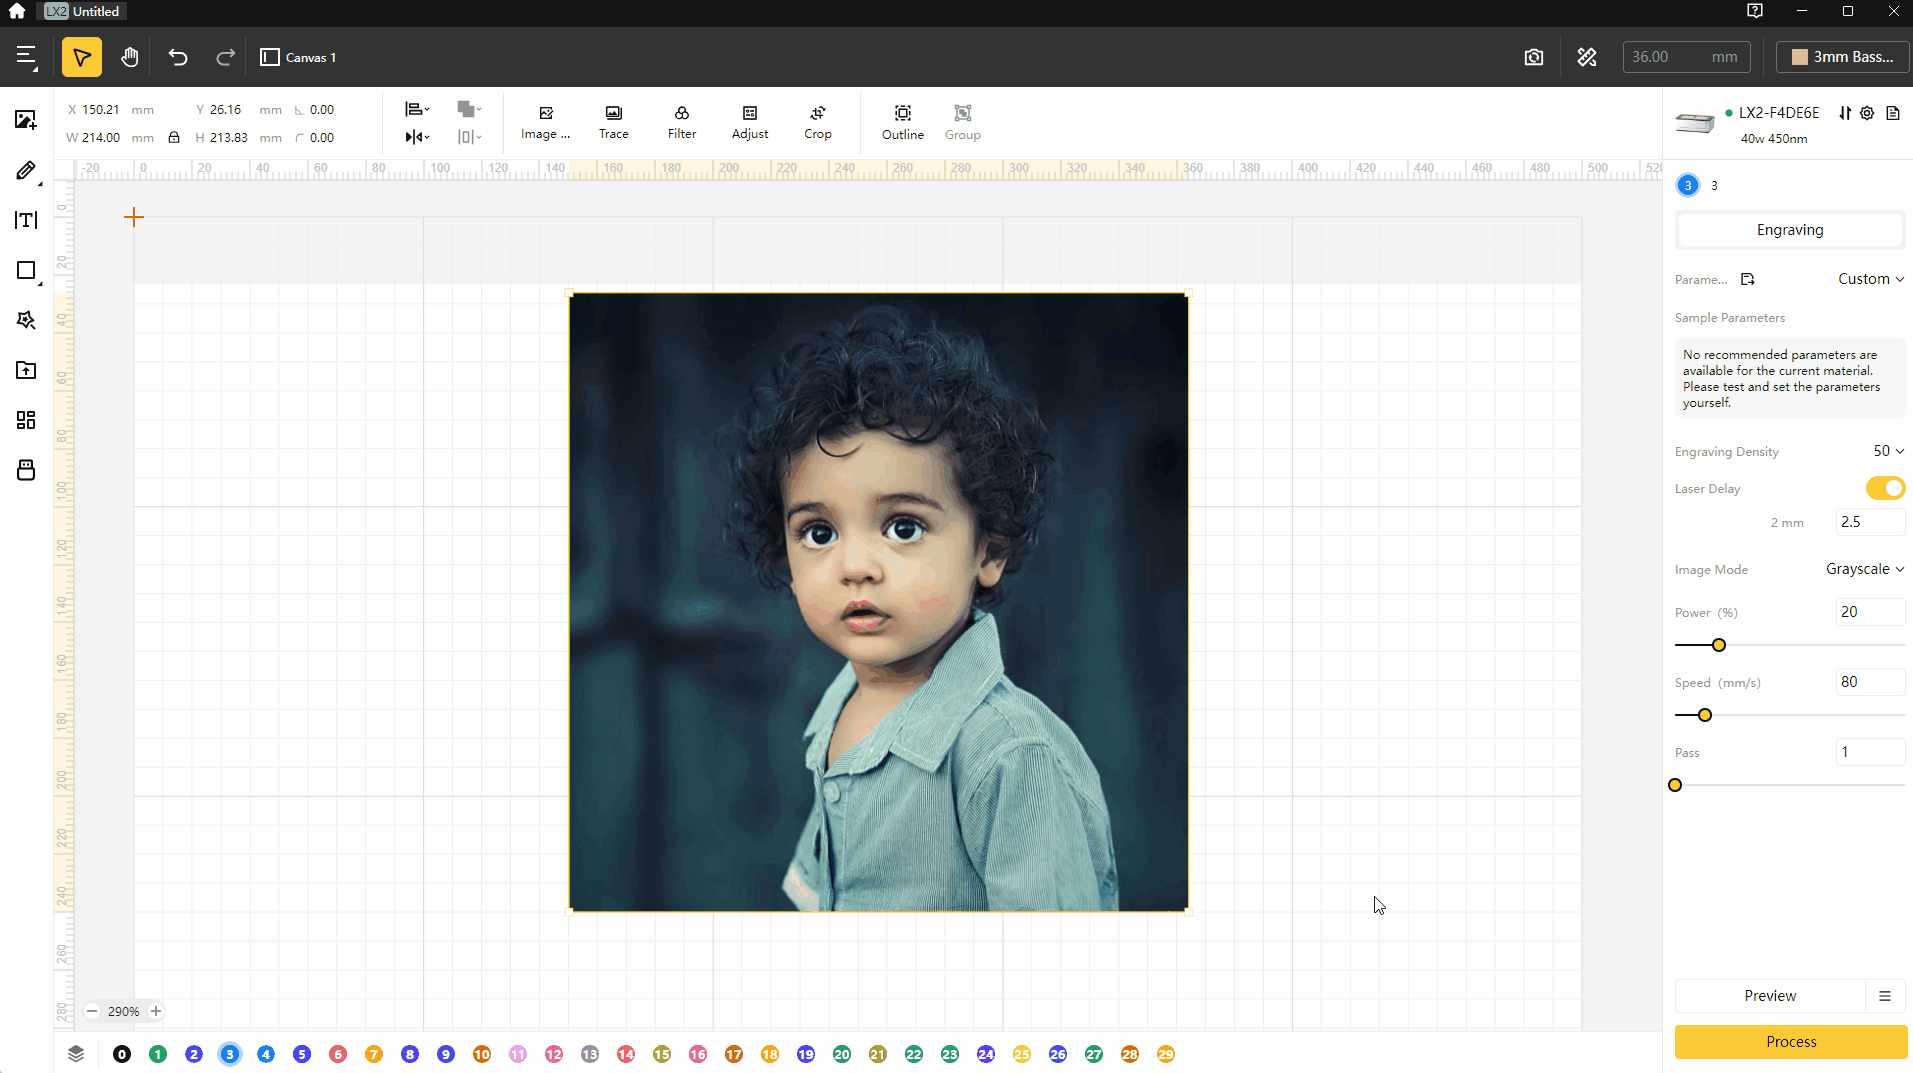The height and width of the screenshot is (1073, 1913).
Task: Expand the distribute spacing dropdown
Action: coord(469,137)
